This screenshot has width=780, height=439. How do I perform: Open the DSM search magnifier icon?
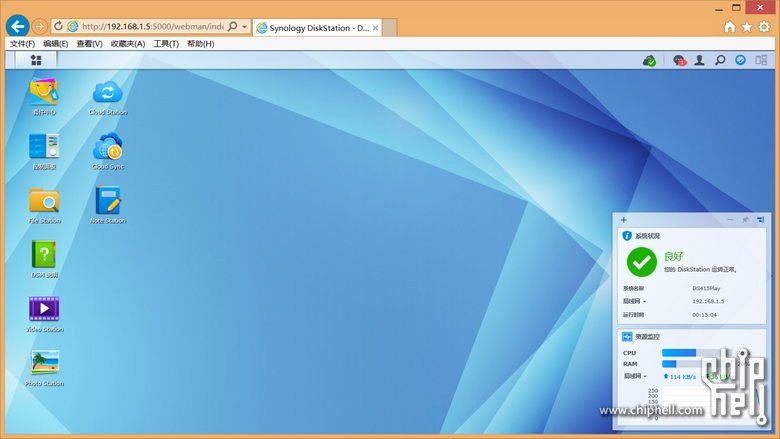[720, 60]
